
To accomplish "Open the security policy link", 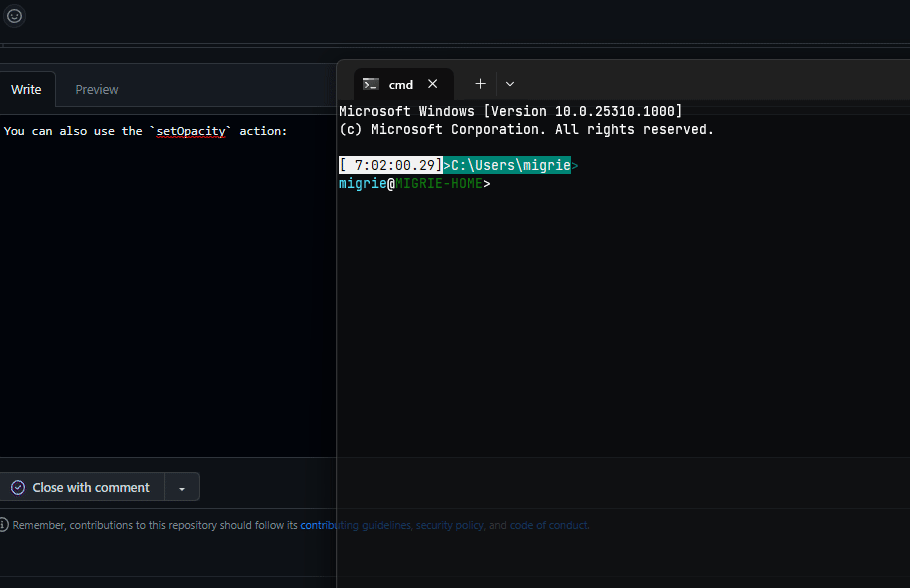I will [x=449, y=525].
